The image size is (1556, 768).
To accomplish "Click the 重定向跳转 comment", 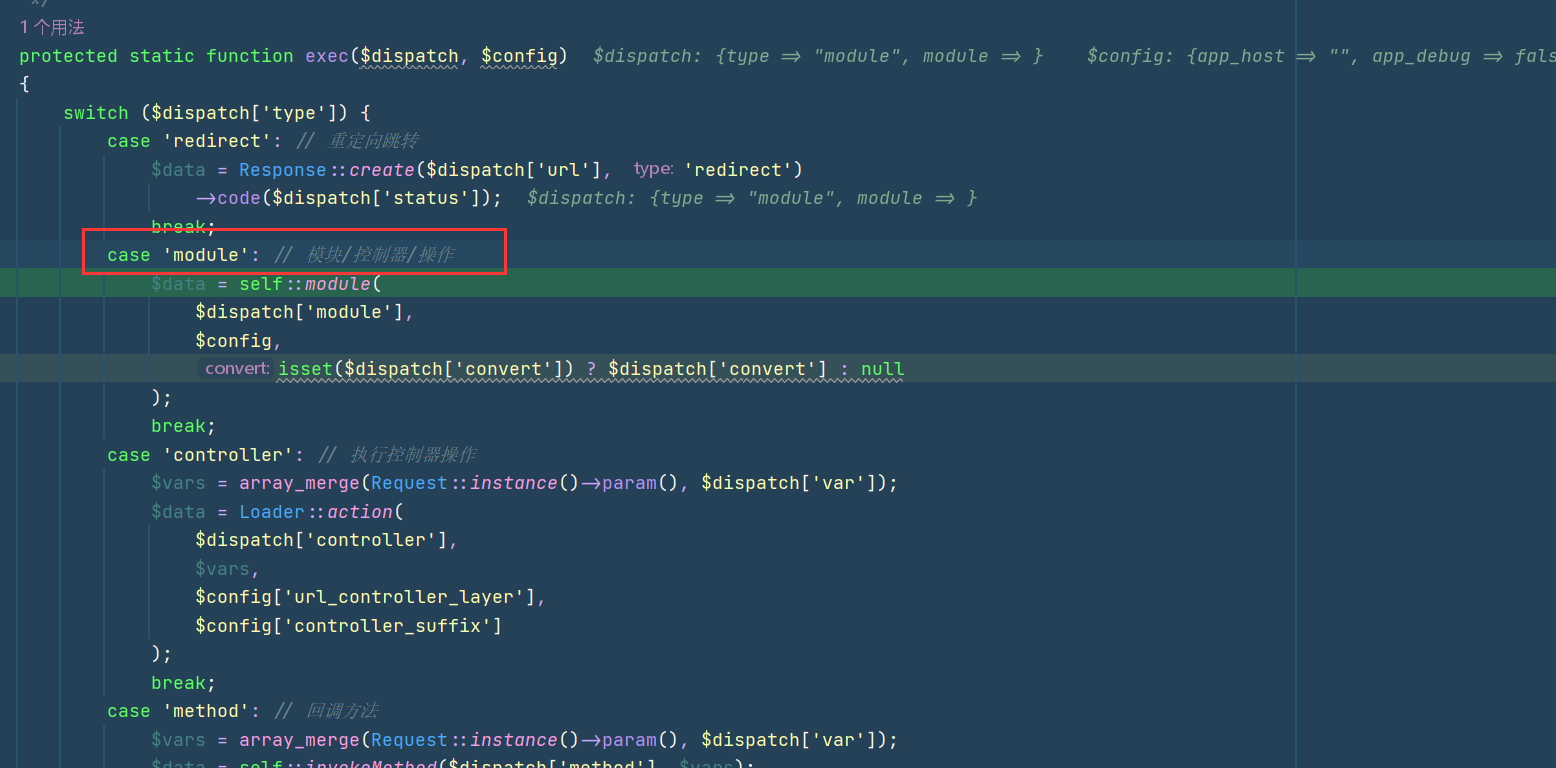I will pos(373,141).
